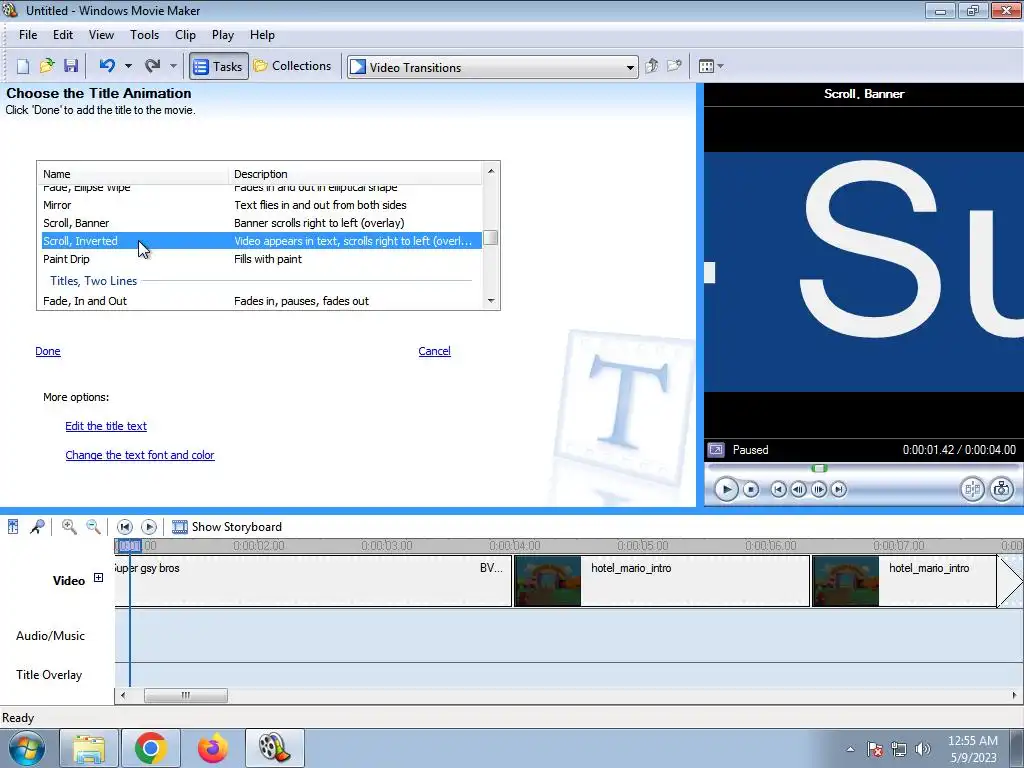Open the Help menu

(263, 35)
